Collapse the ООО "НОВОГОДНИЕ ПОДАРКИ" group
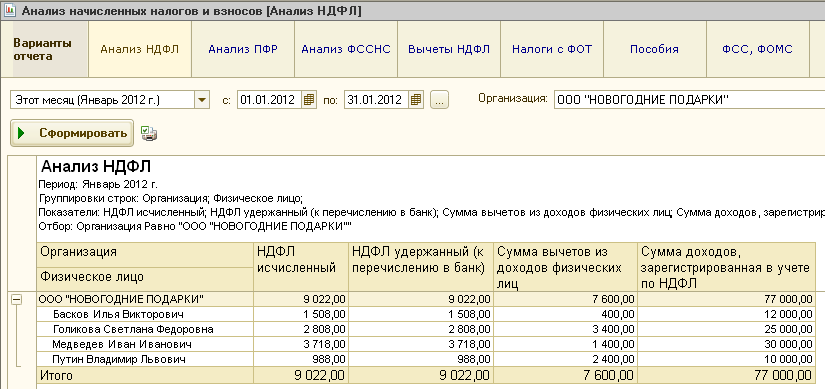This screenshot has width=825, height=389. [17, 299]
